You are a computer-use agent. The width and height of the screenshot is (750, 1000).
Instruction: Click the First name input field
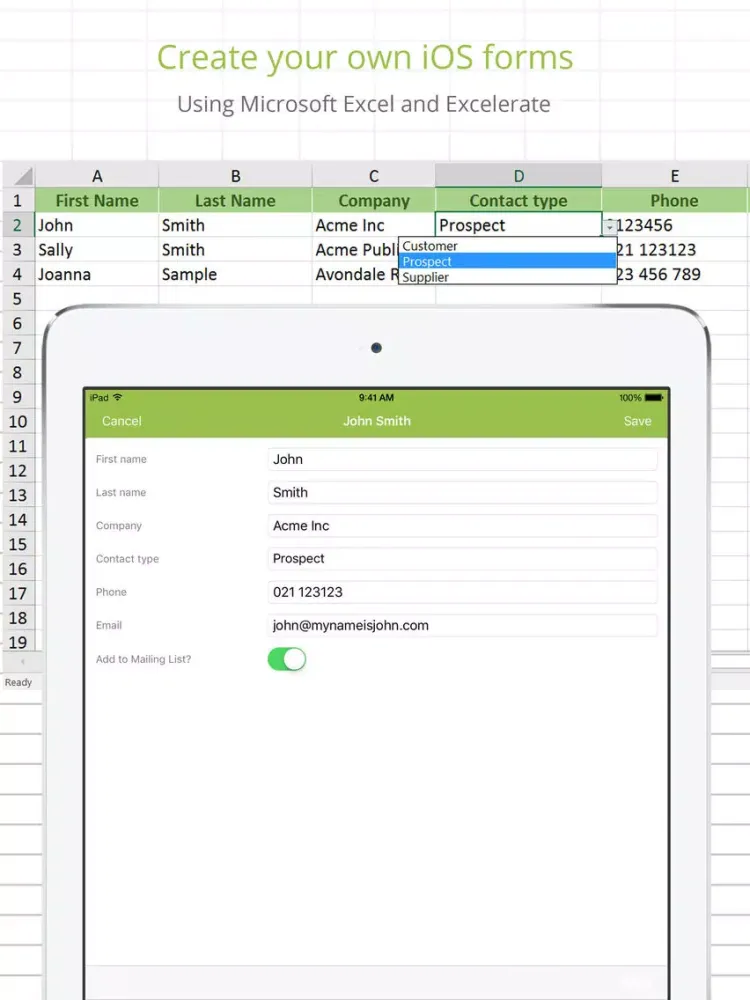point(462,459)
